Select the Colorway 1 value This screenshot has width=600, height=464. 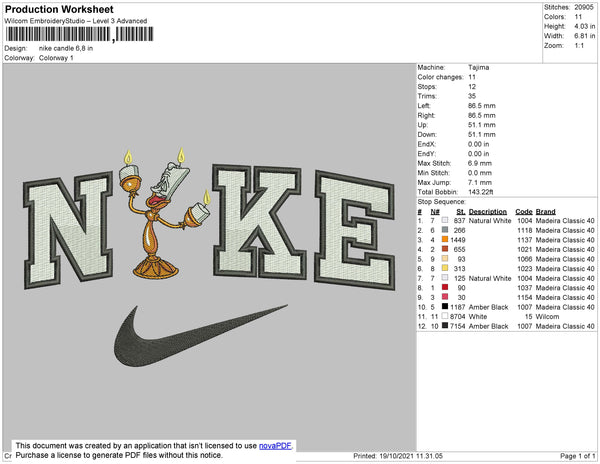click(56, 58)
